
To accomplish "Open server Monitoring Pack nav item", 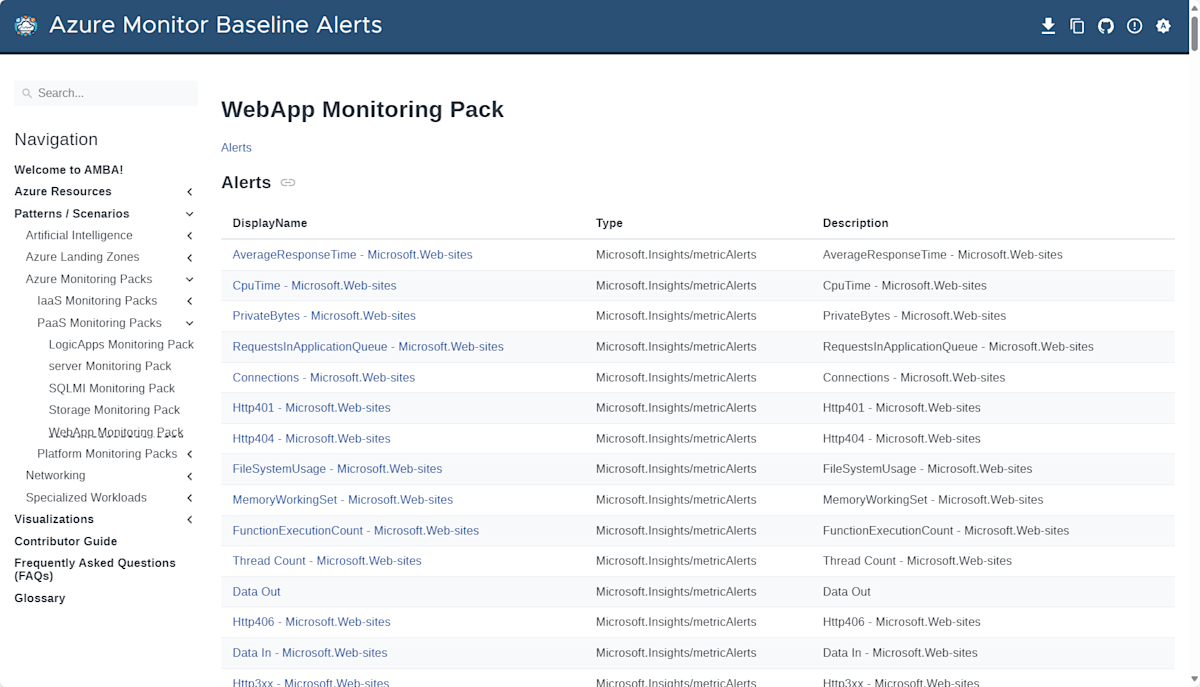I will (110, 366).
